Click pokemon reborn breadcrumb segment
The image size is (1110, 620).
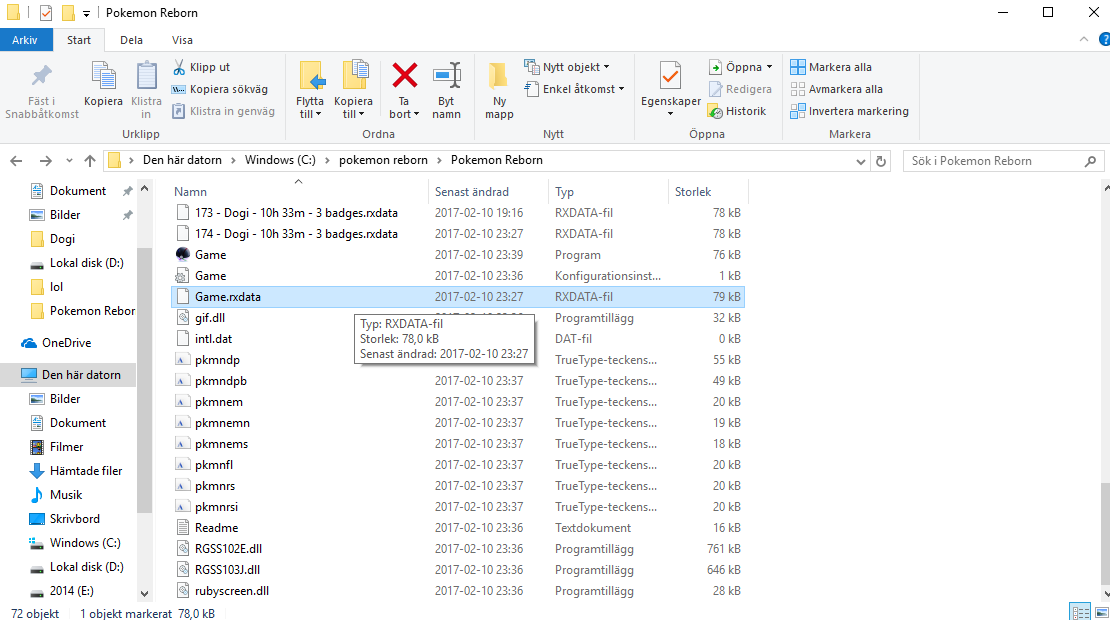click(383, 160)
